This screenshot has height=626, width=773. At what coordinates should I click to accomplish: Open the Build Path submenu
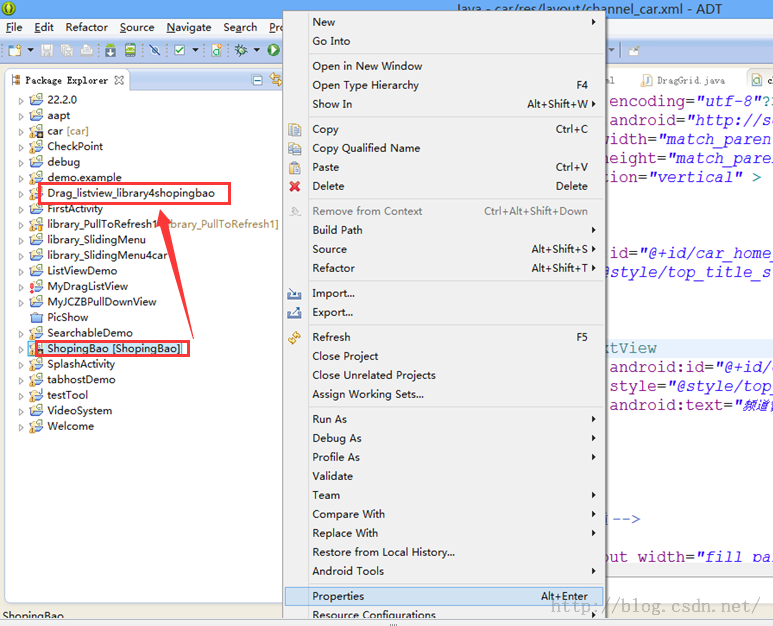337,230
